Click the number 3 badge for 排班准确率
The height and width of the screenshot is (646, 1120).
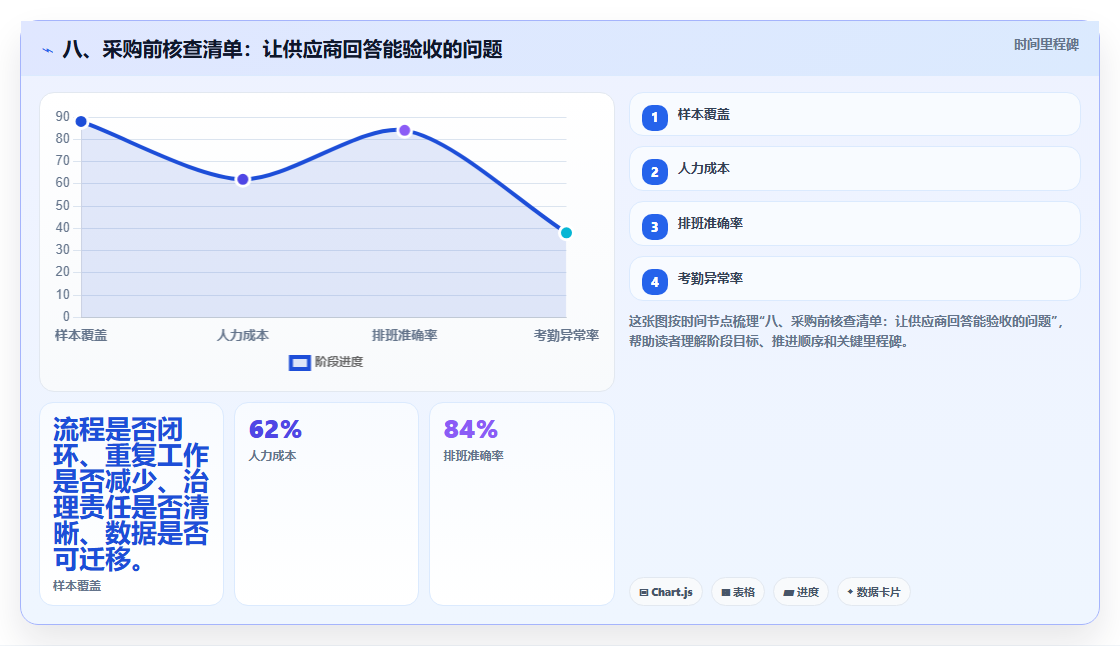654,227
